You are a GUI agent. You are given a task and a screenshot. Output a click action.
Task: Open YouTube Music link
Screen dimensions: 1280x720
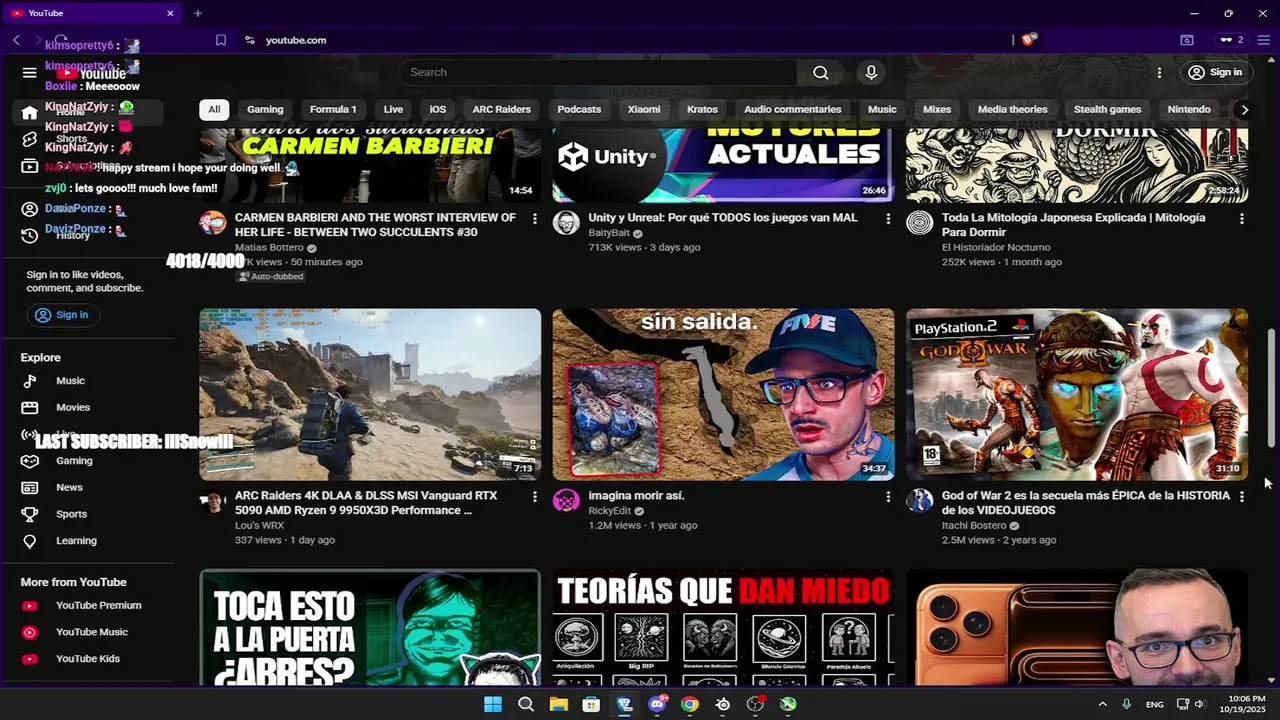click(x=91, y=632)
